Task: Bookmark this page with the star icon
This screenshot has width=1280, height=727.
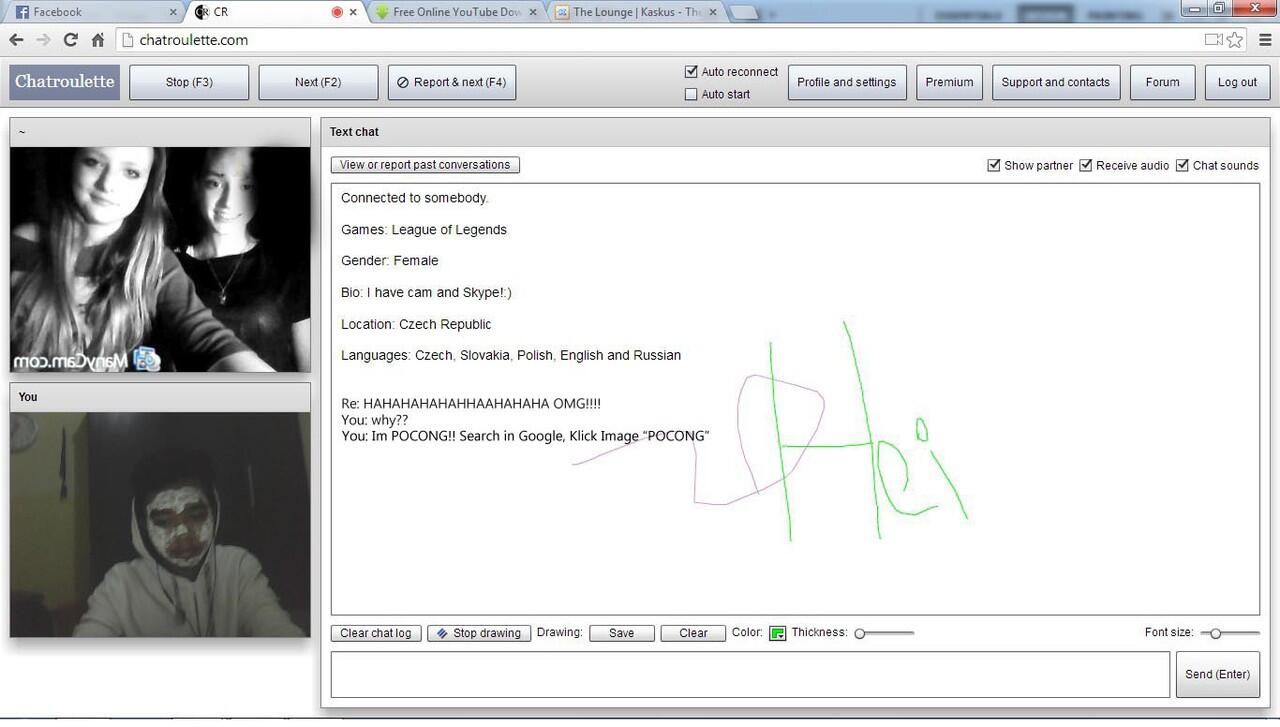Action: pyautogui.click(x=1235, y=40)
